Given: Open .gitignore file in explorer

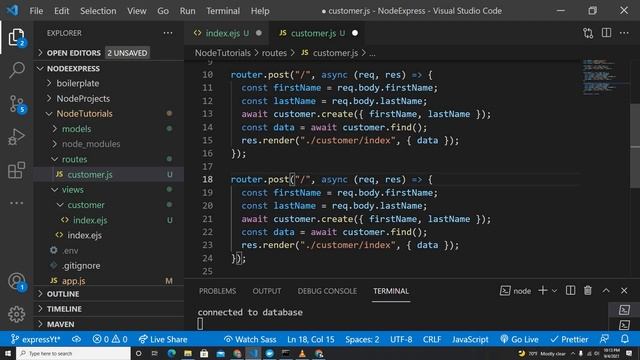Looking at the screenshot, I should tap(109, 265).
